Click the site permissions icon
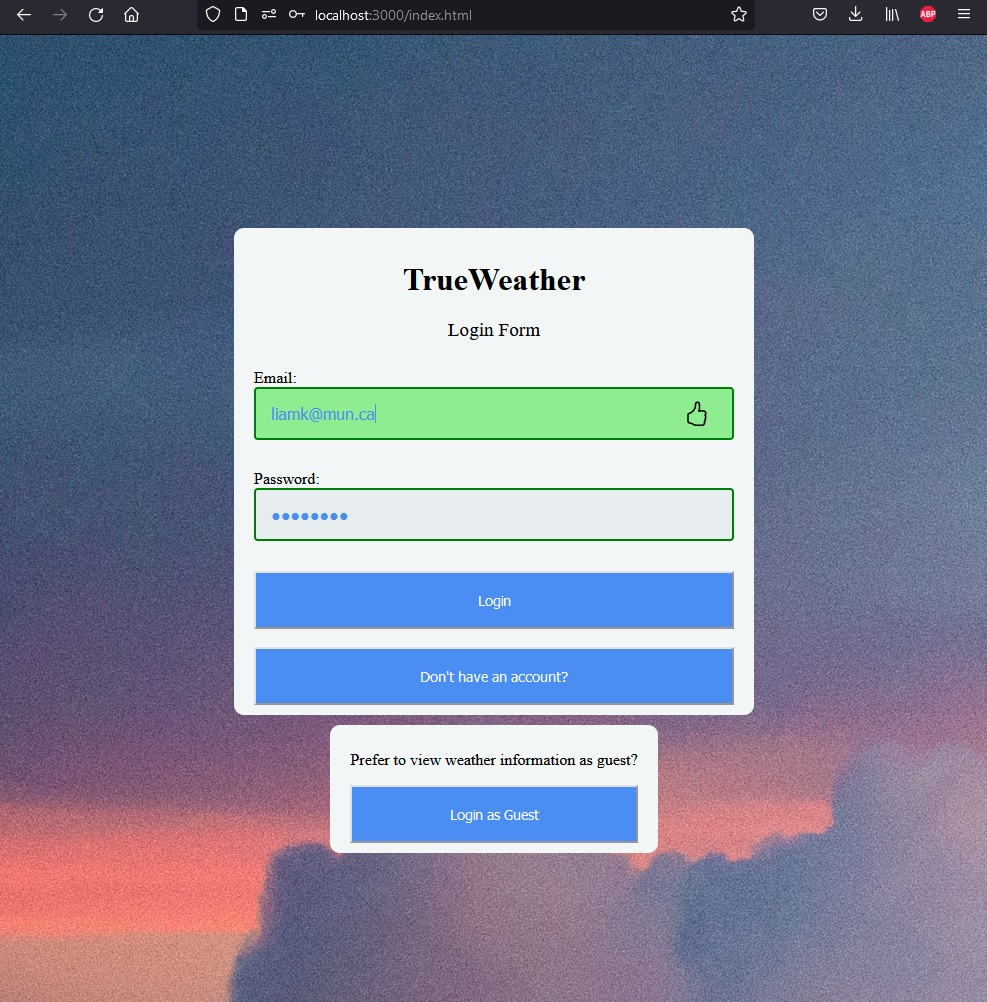 [x=268, y=15]
